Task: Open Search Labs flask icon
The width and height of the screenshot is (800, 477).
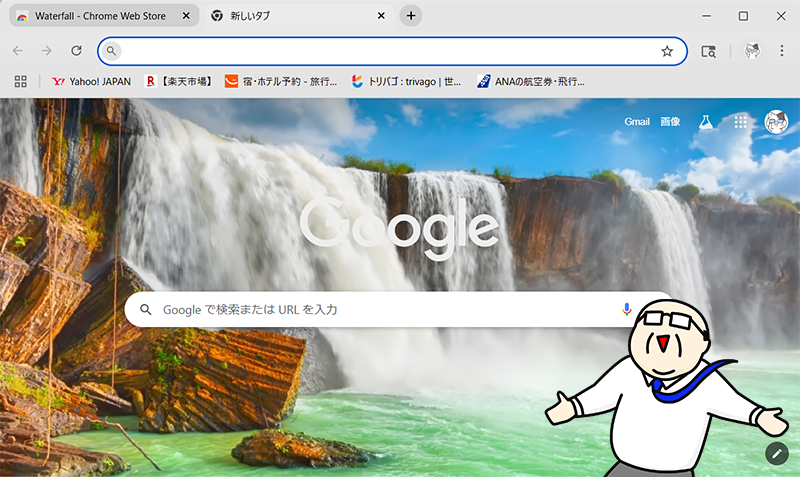Action: coord(706,122)
